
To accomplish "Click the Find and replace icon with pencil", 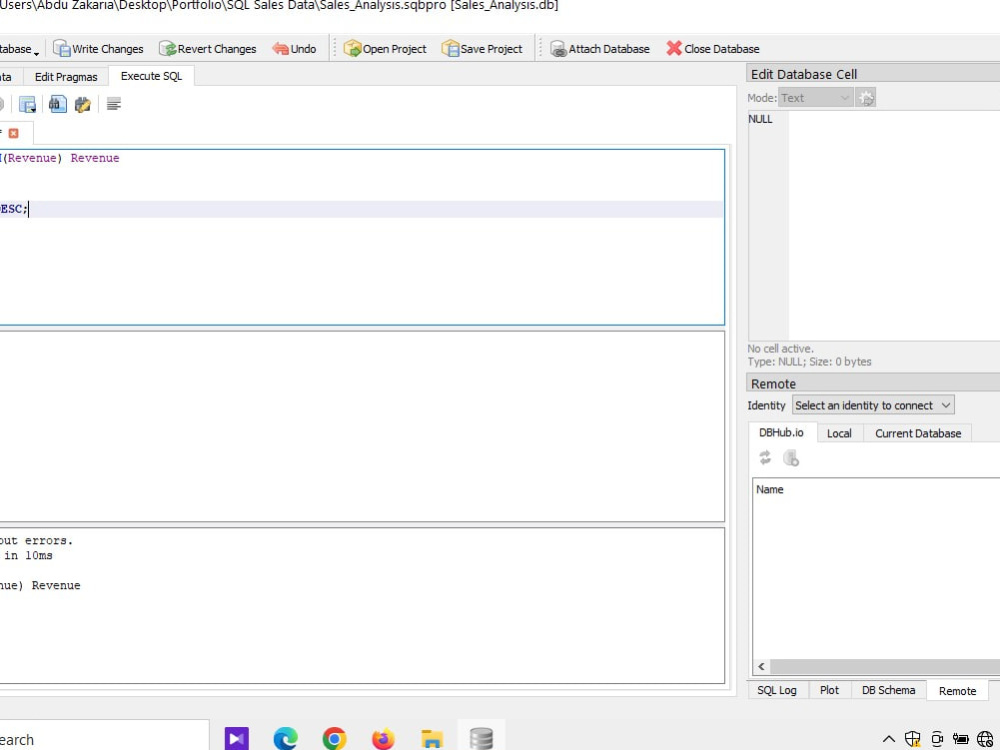I will tap(83, 104).
